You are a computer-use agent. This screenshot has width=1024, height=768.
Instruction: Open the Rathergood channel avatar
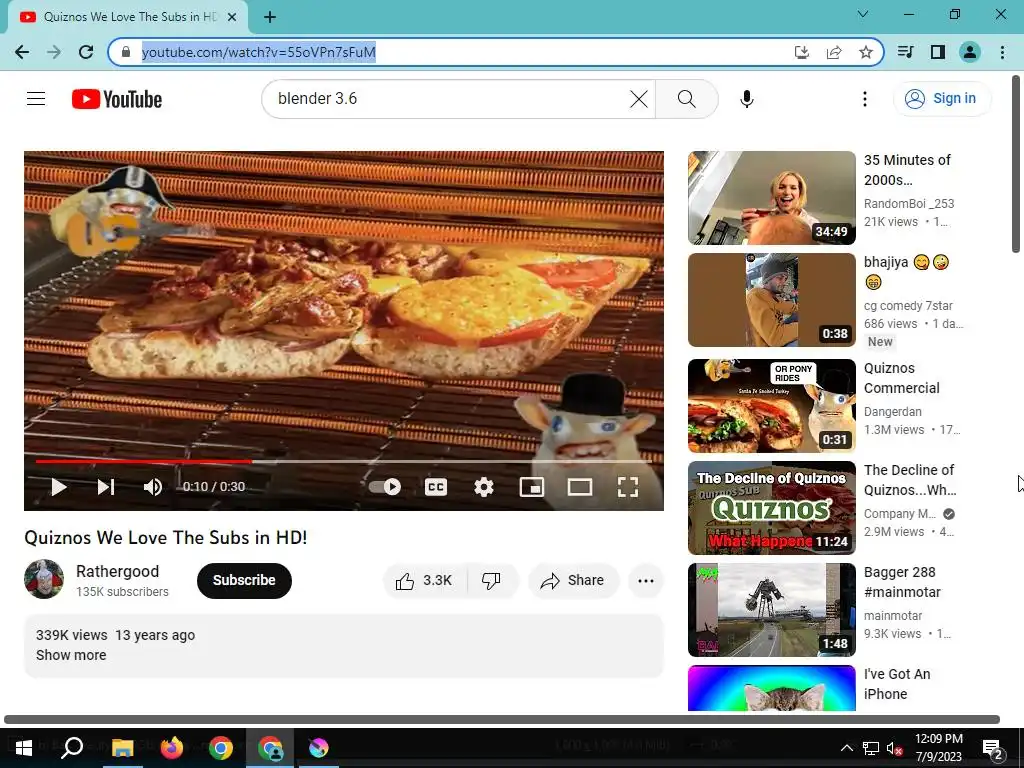44,579
